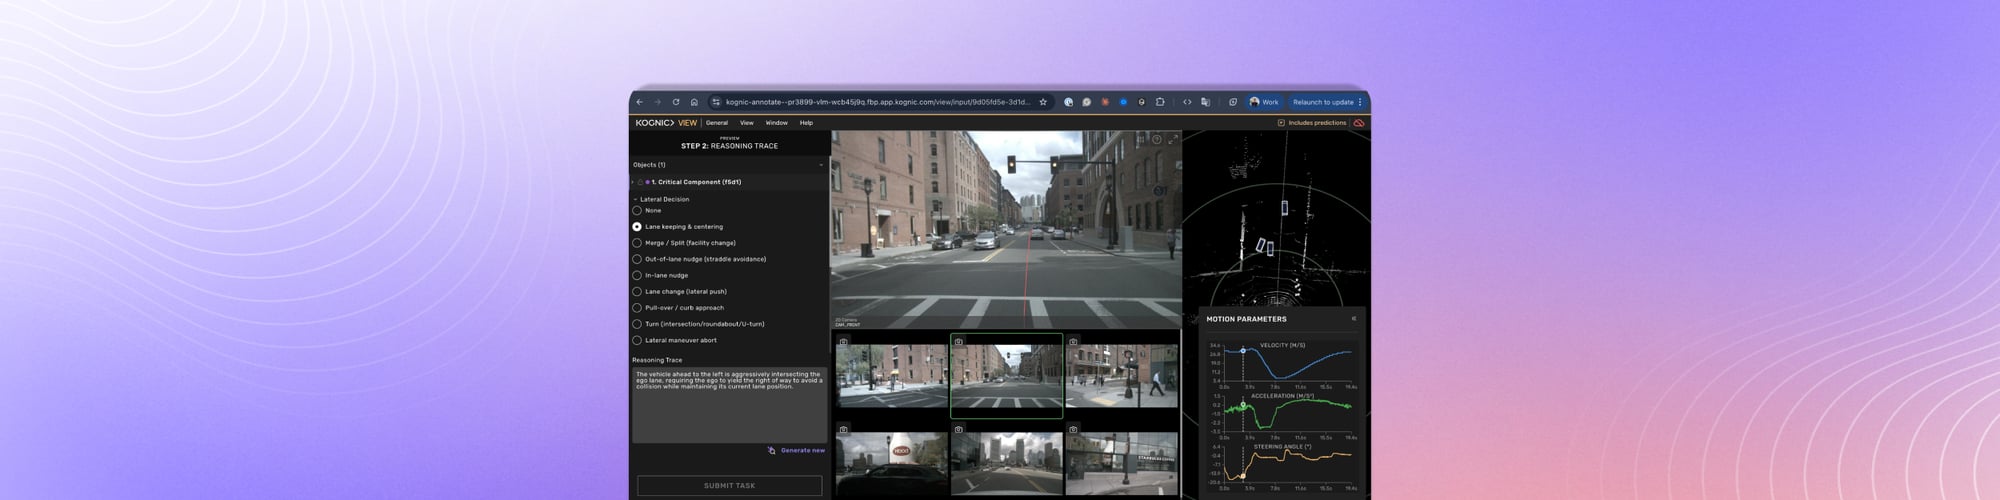Click camera icon above top-left thumbnail

[843, 342]
